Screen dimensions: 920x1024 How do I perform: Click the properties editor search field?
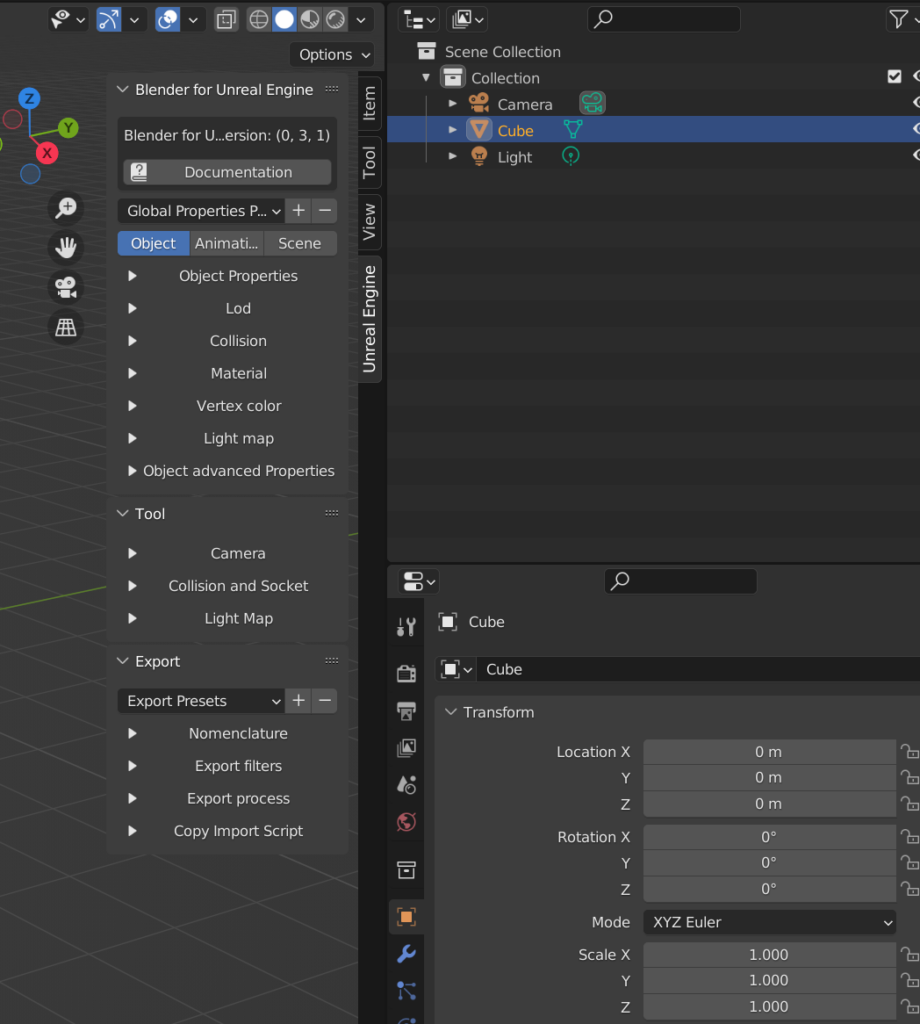[x=681, y=581]
